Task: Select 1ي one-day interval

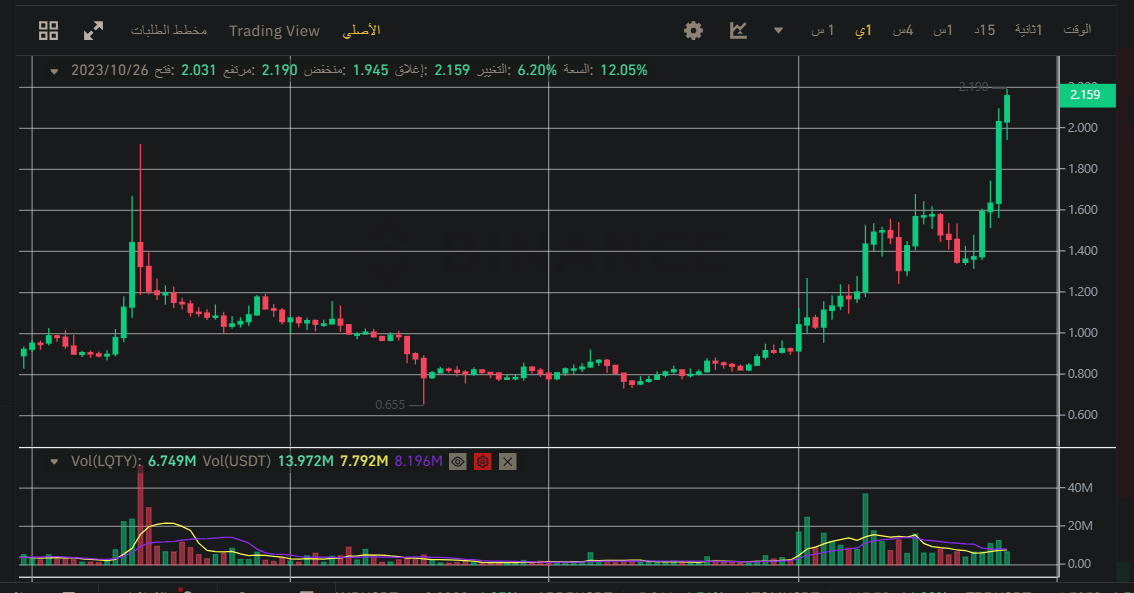Action: (864, 30)
